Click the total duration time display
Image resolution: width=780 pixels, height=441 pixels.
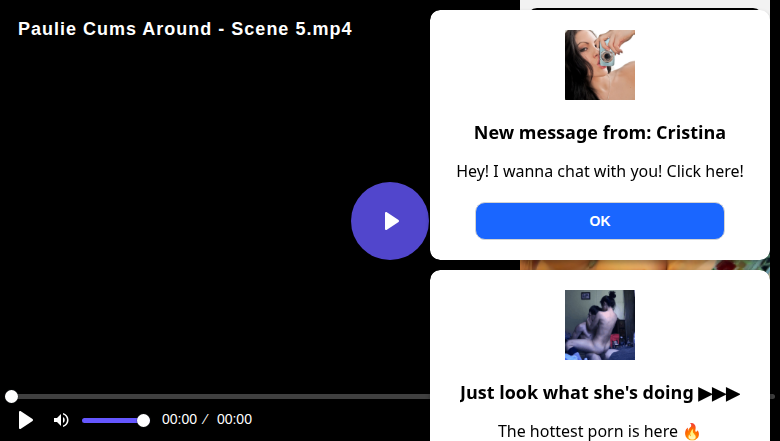pyautogui.click(x=234, y=420)
